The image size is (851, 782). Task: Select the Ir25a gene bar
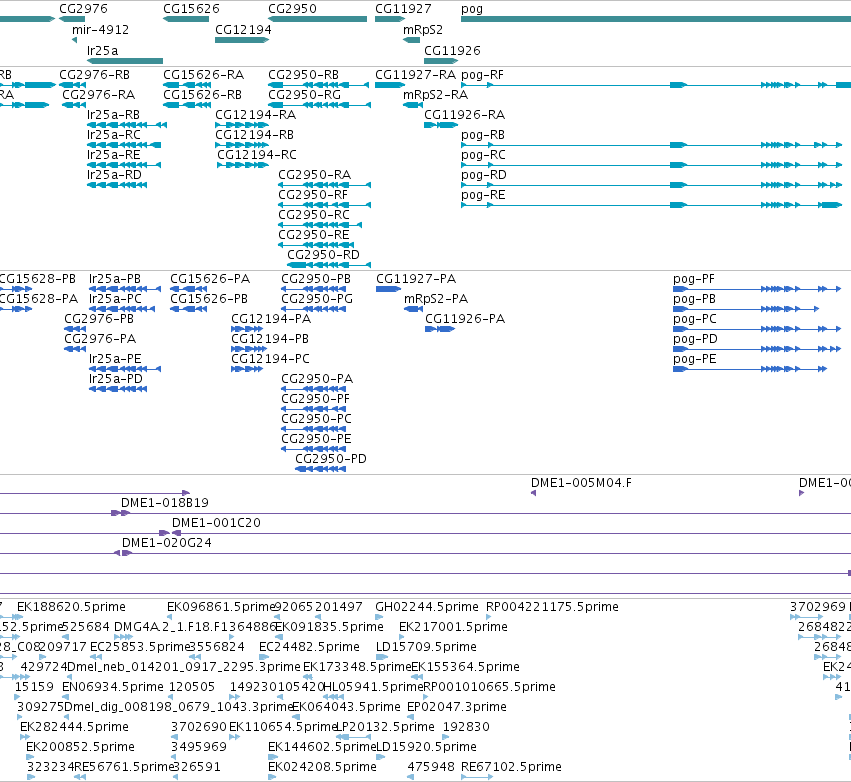tap(125, 61)
